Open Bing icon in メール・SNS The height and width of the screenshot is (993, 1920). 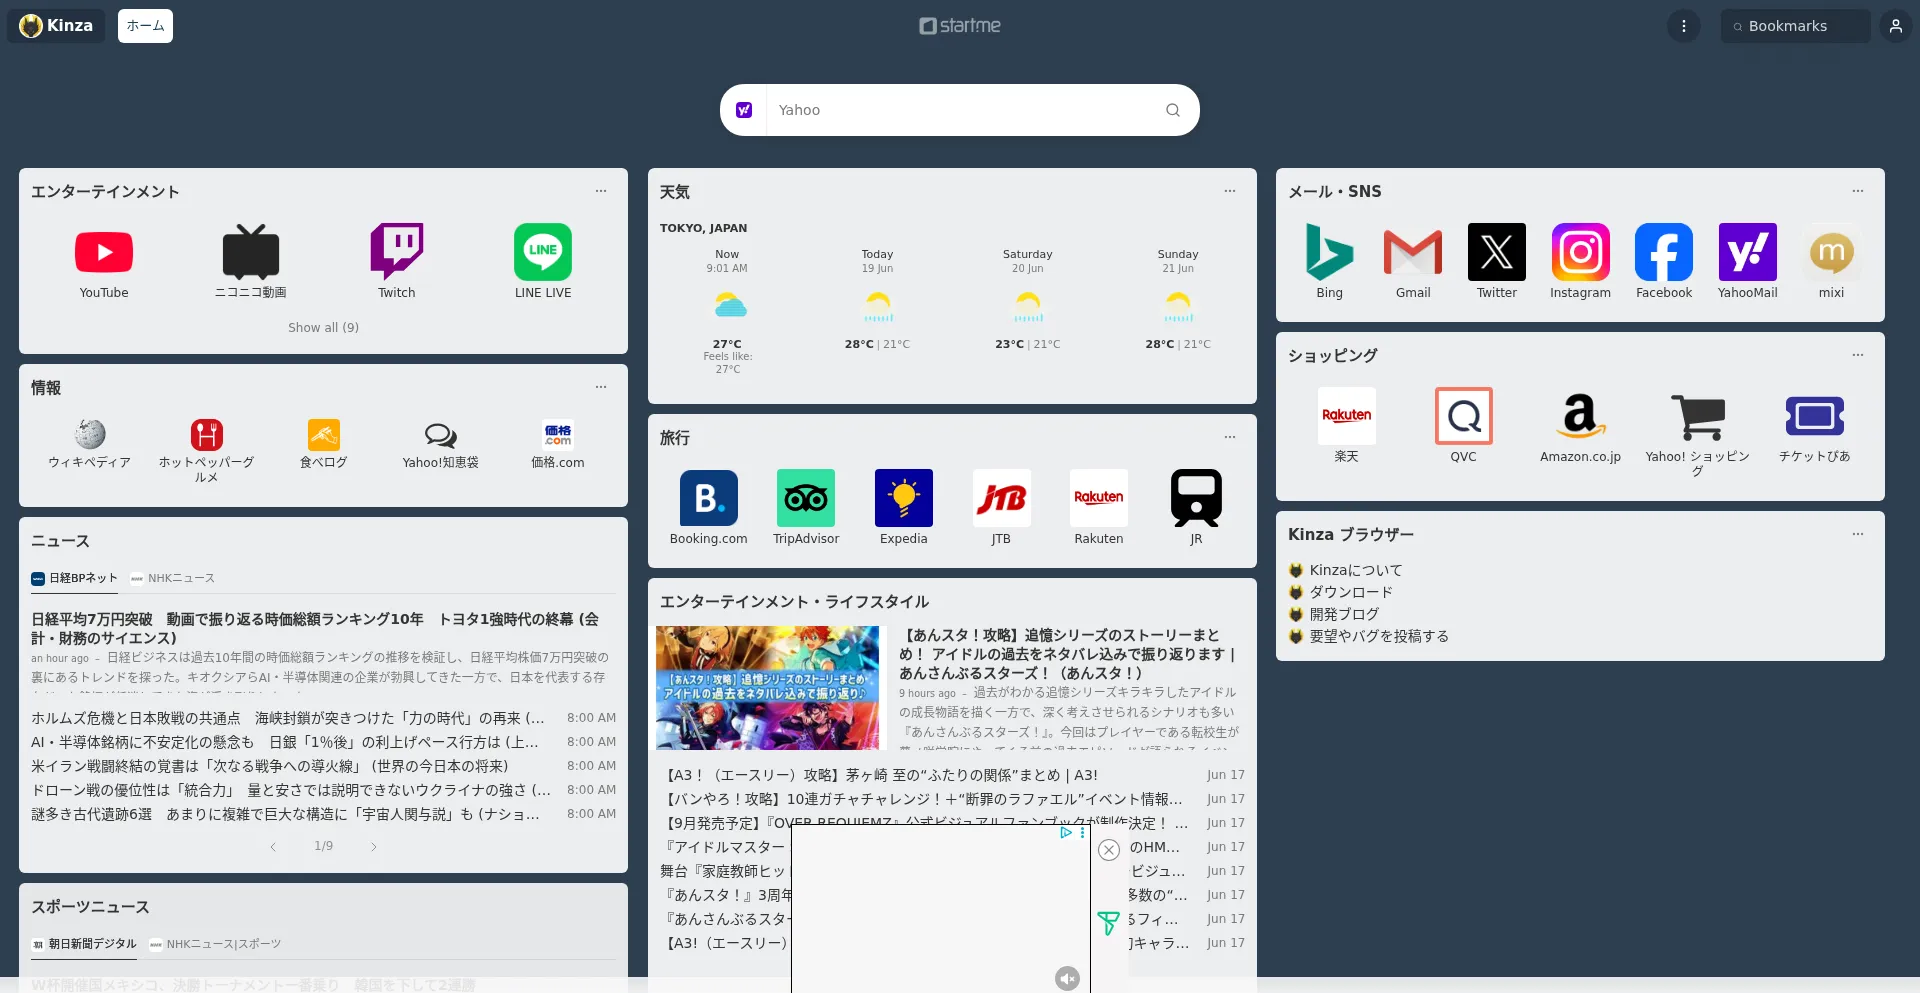1330,252
